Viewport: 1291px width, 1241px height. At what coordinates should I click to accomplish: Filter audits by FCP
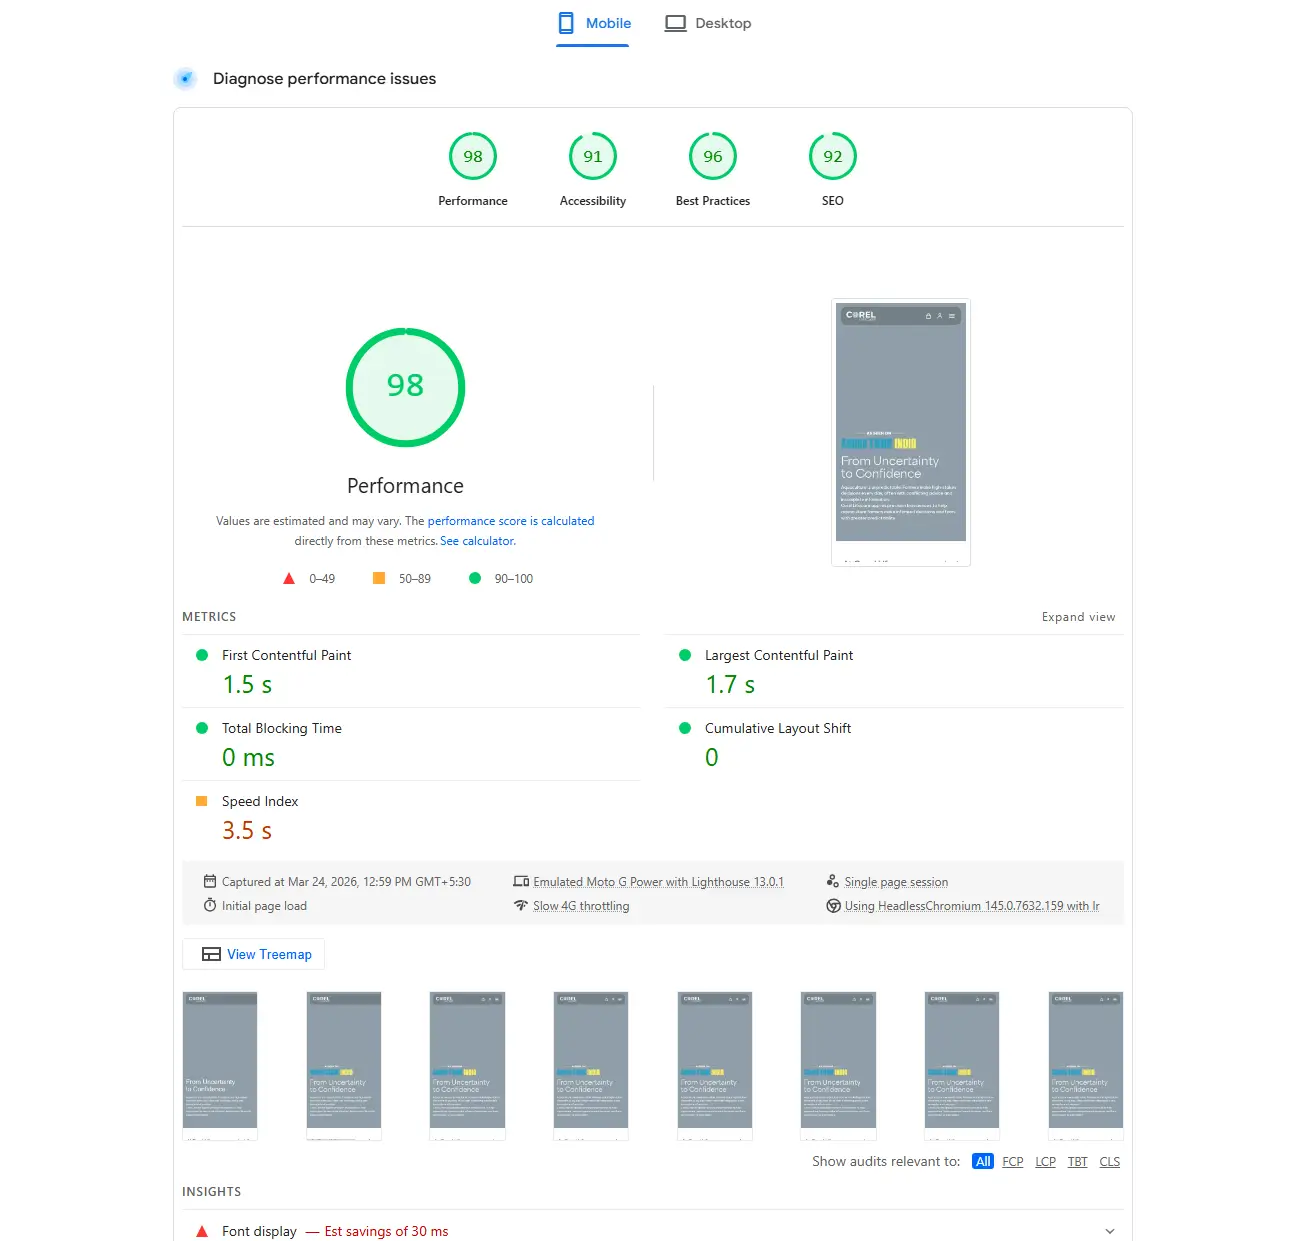coord(1012,1162)
